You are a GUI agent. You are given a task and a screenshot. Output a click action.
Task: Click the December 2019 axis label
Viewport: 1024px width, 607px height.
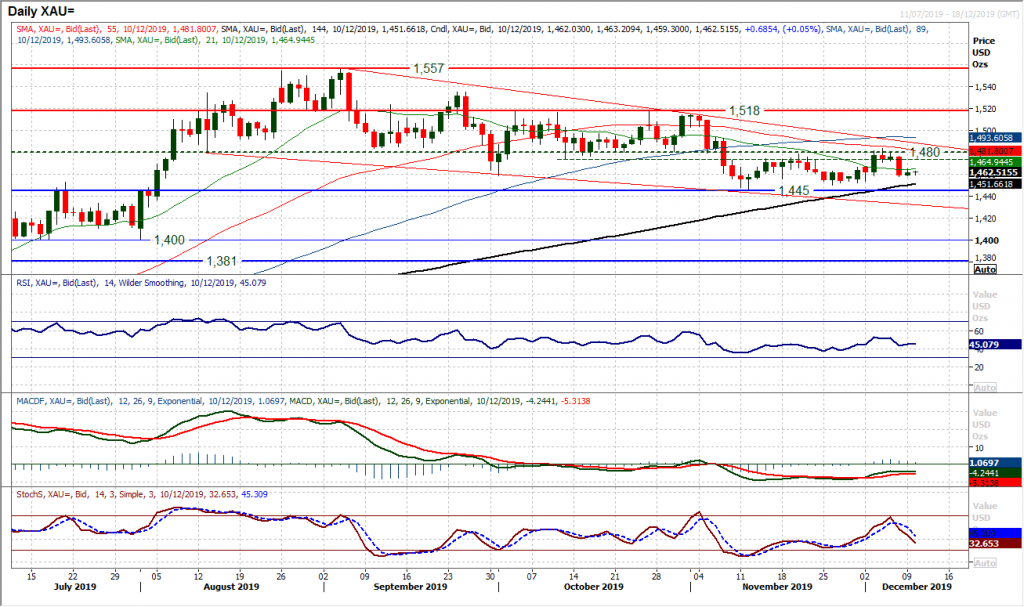[915, 587]
